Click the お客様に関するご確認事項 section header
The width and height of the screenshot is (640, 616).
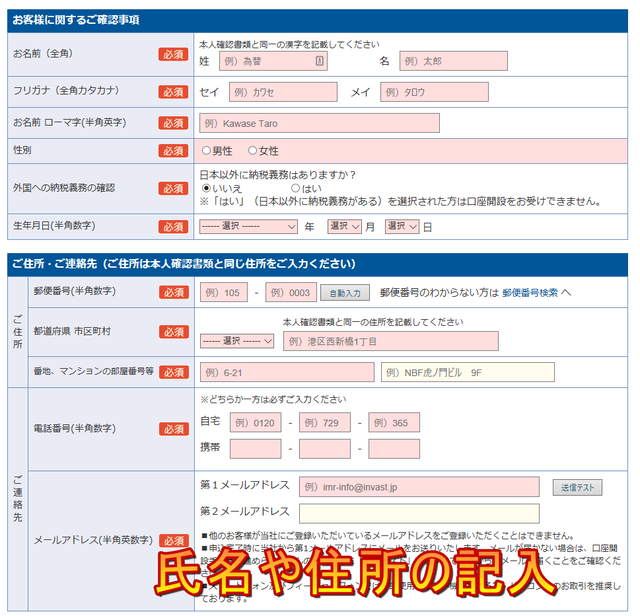coord(76,20)
